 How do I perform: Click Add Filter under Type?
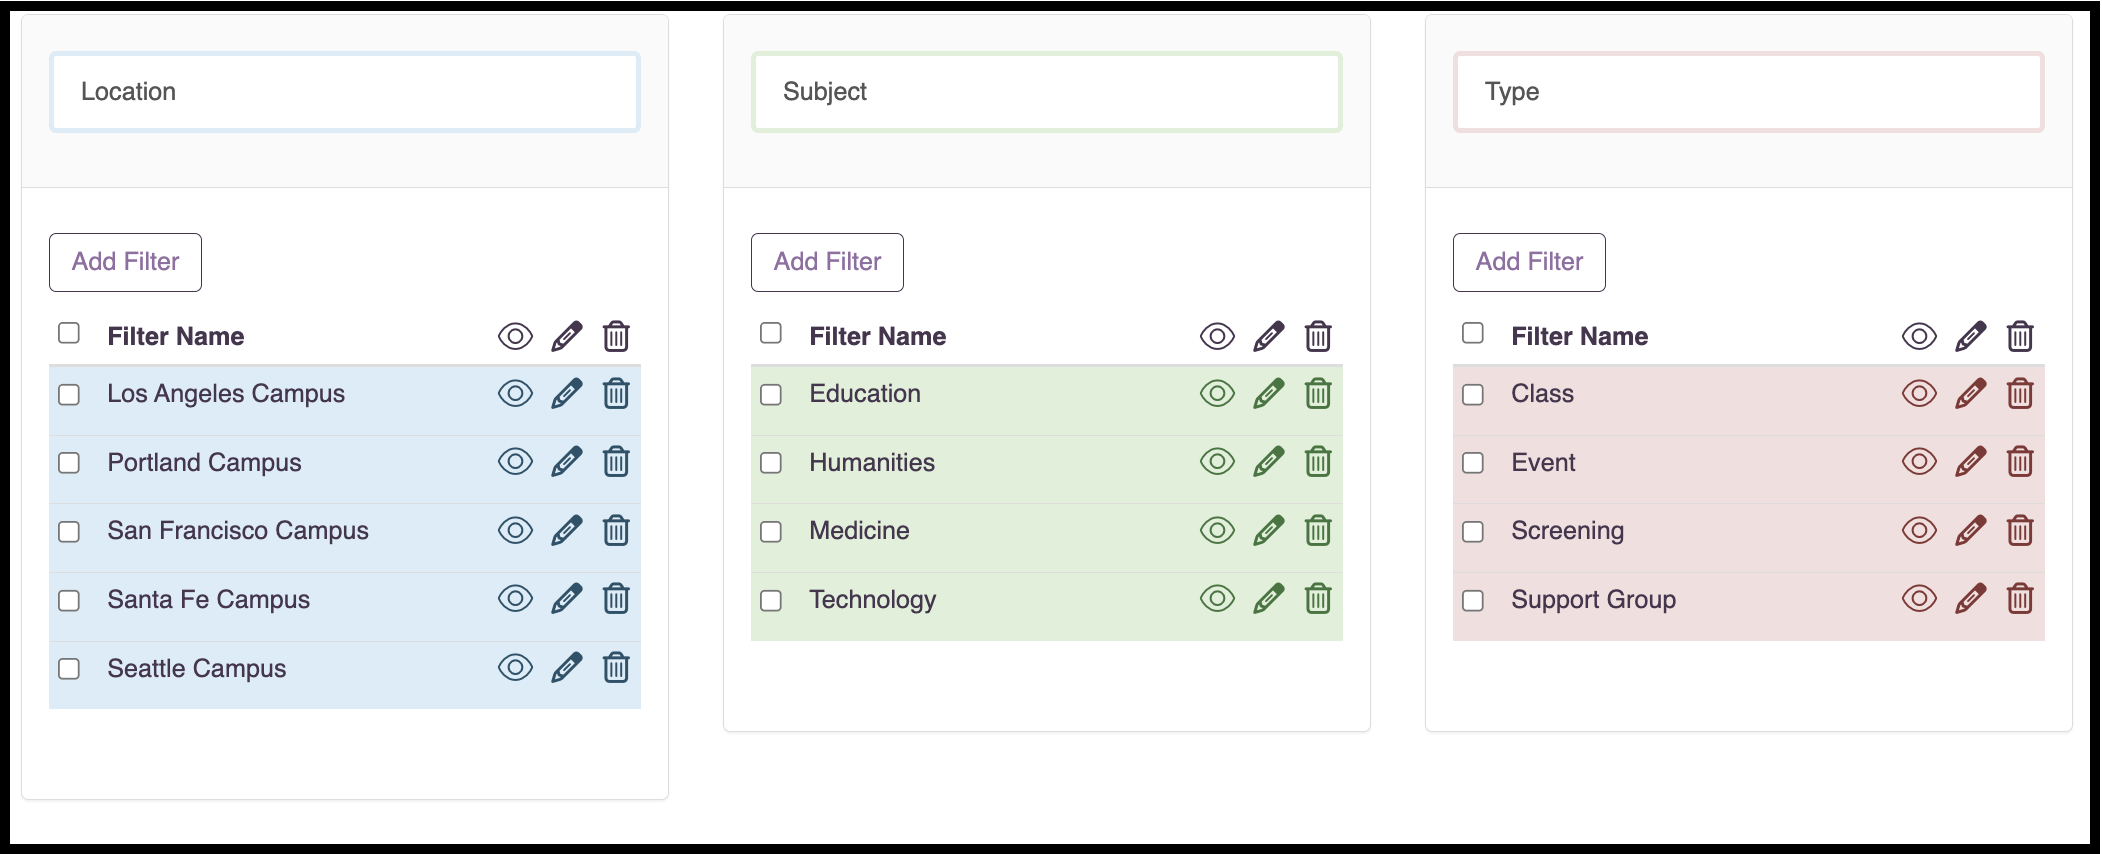point(1530,262)
